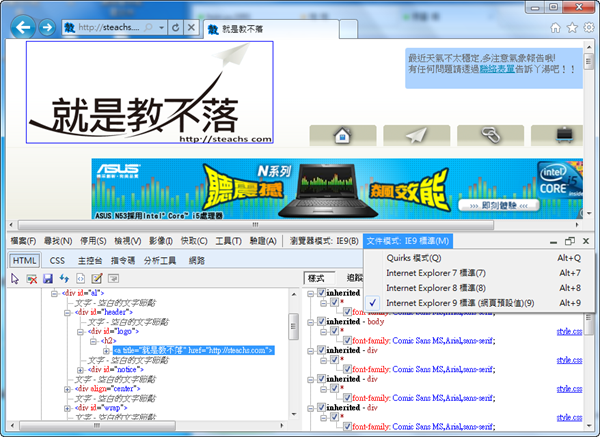This screenshot has height=437, width=600.
Task: Open the 檔案(F) menu
Action: tap(23, 241)
